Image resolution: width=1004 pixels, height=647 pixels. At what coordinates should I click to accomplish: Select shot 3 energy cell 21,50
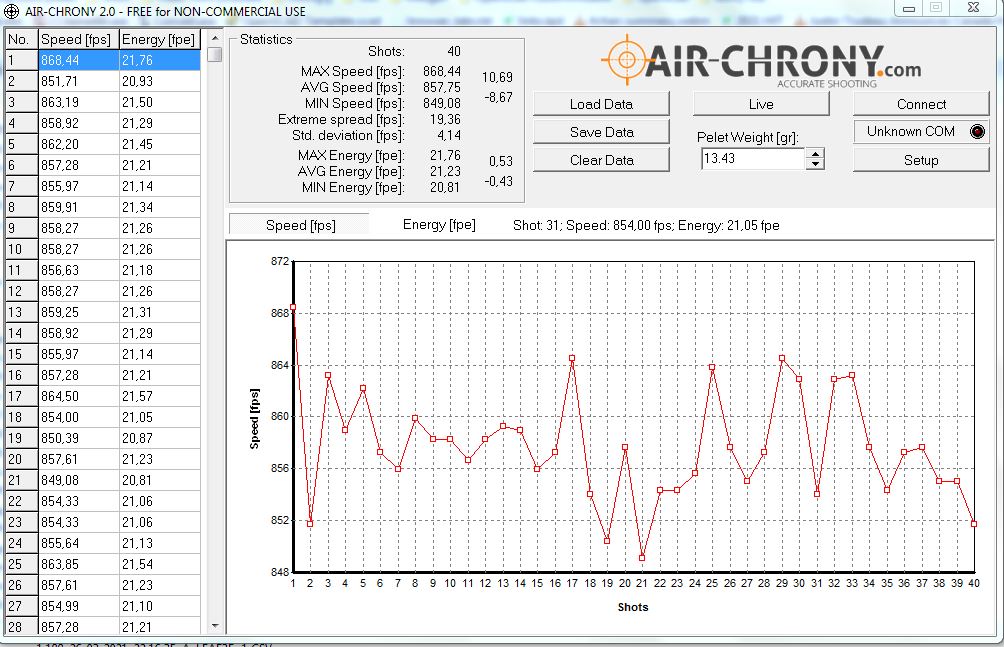coord(159,102)
